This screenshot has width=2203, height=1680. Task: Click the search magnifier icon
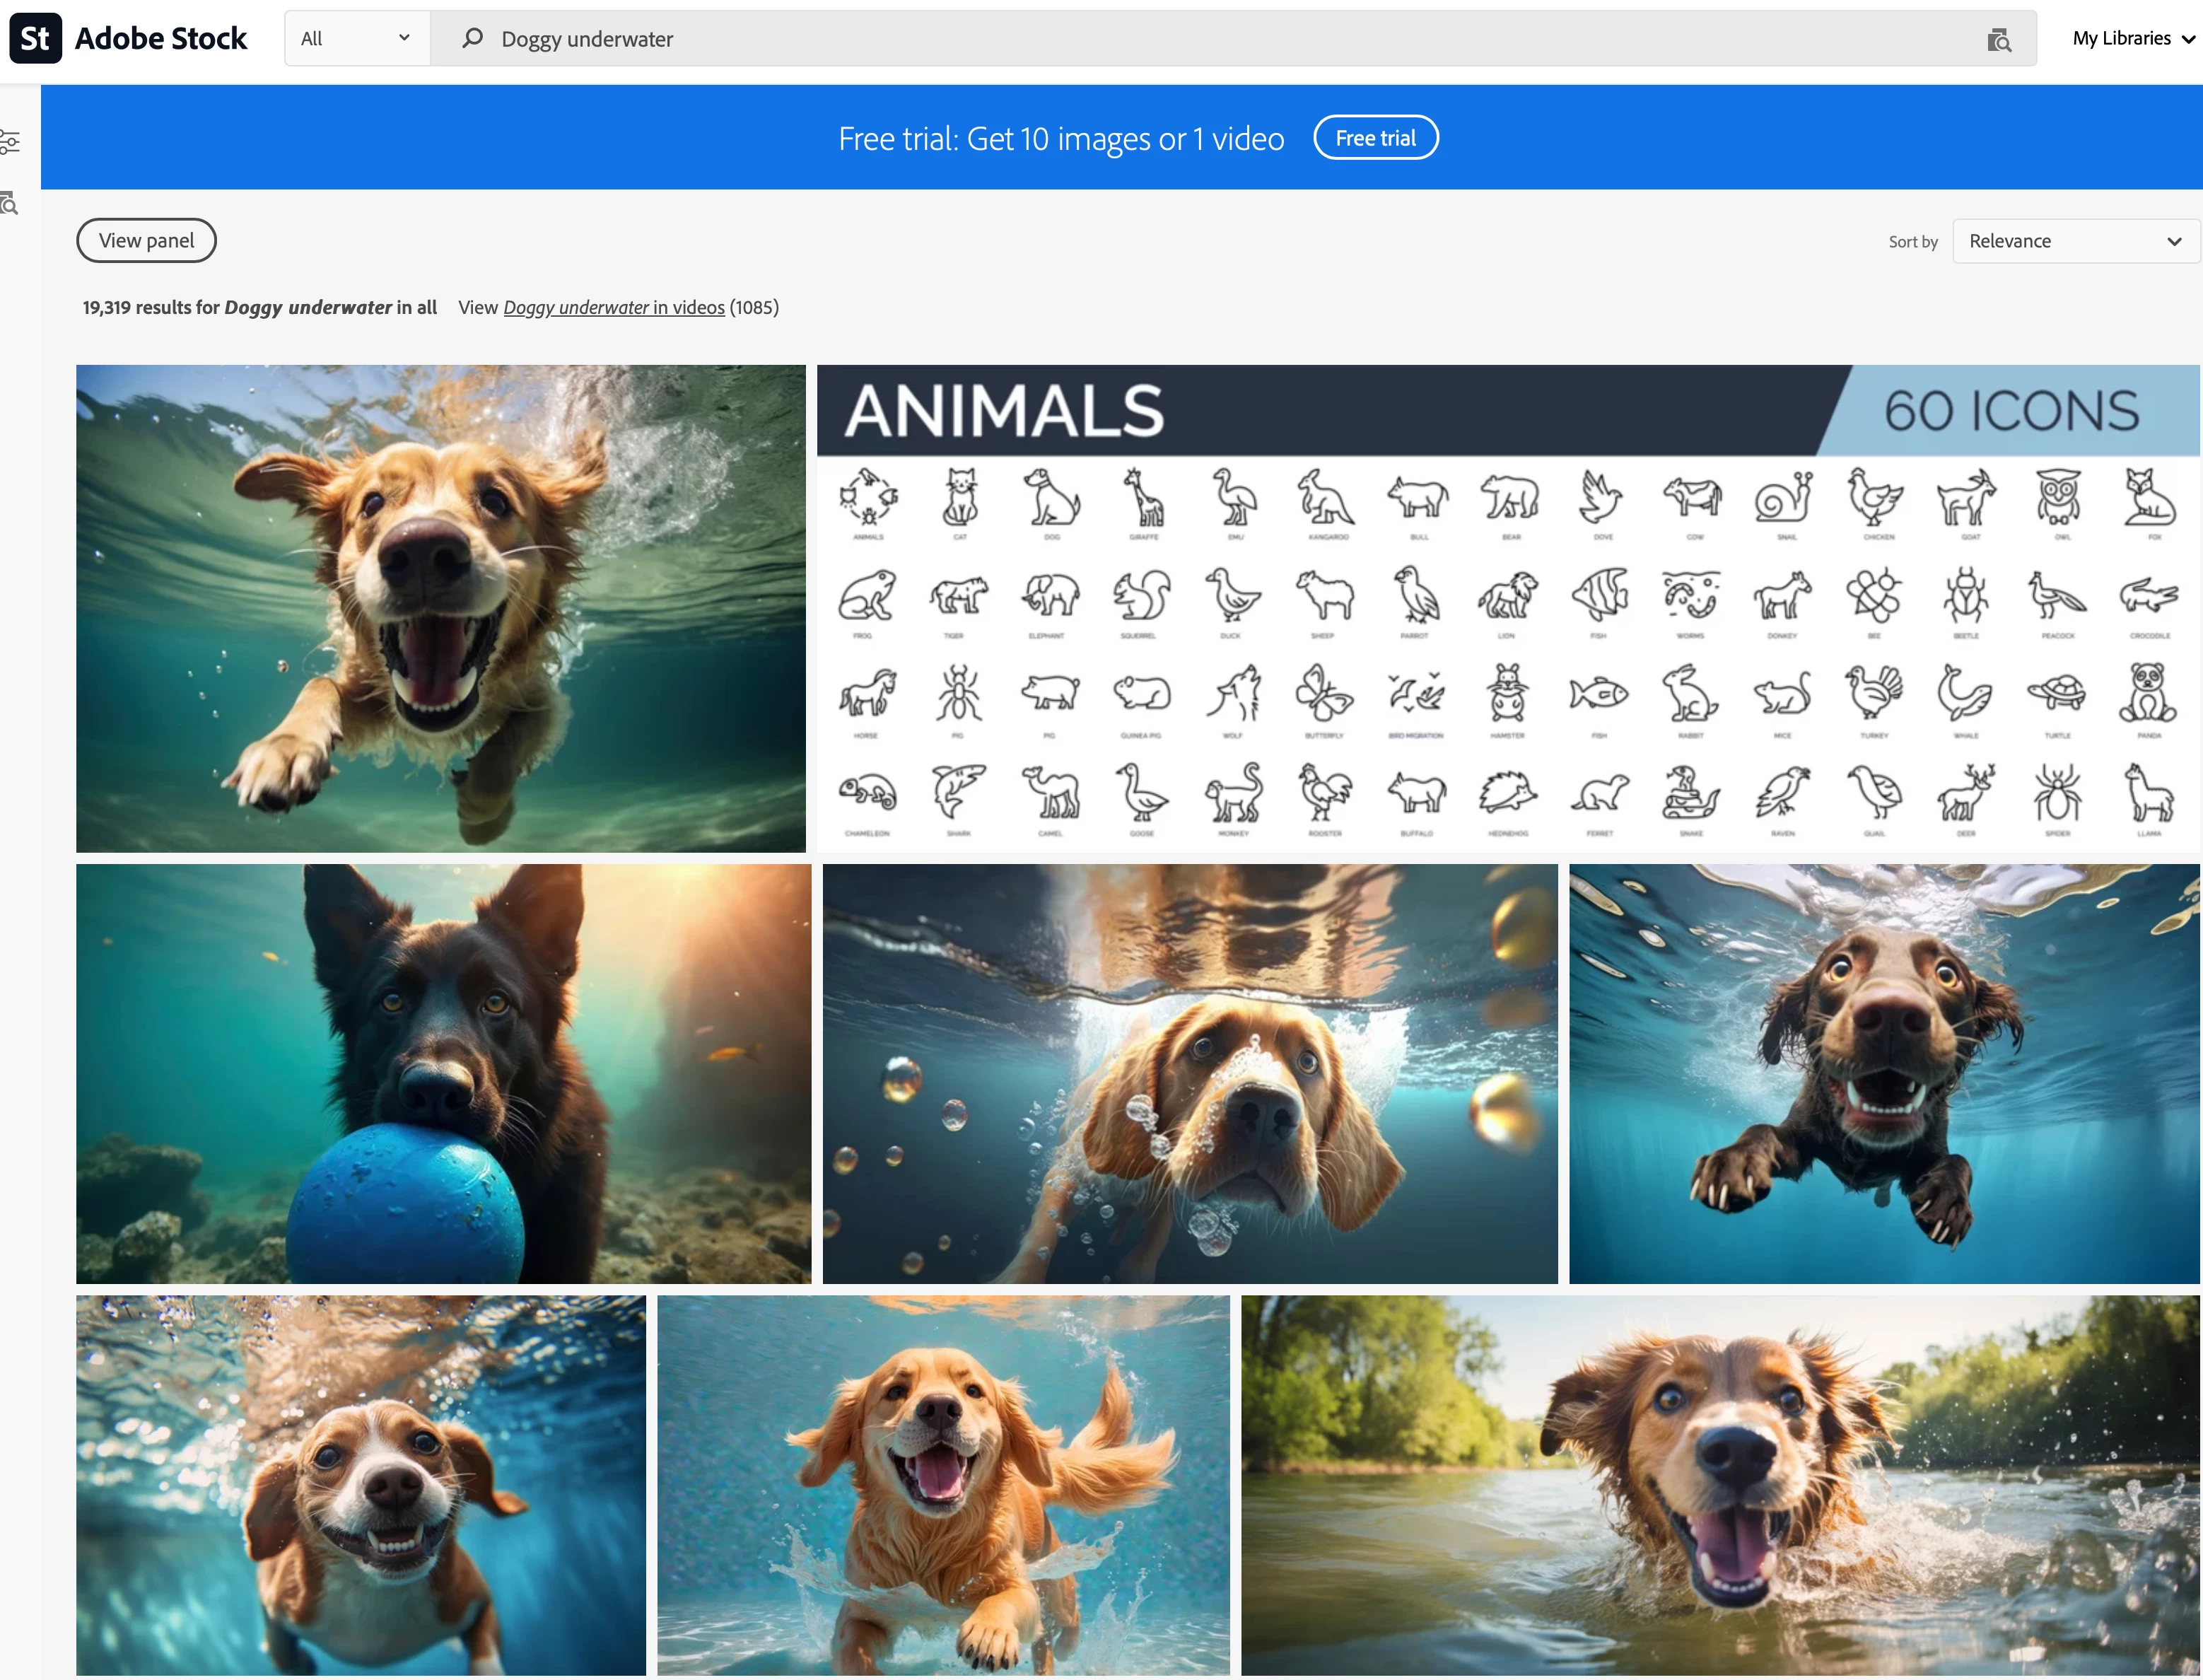click(472, 38)
